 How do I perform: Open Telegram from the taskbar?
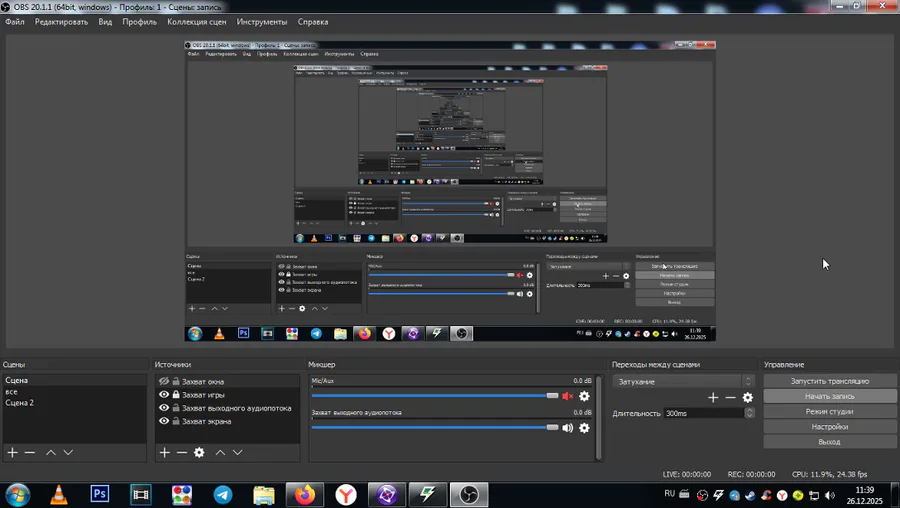tap(223, 495)
